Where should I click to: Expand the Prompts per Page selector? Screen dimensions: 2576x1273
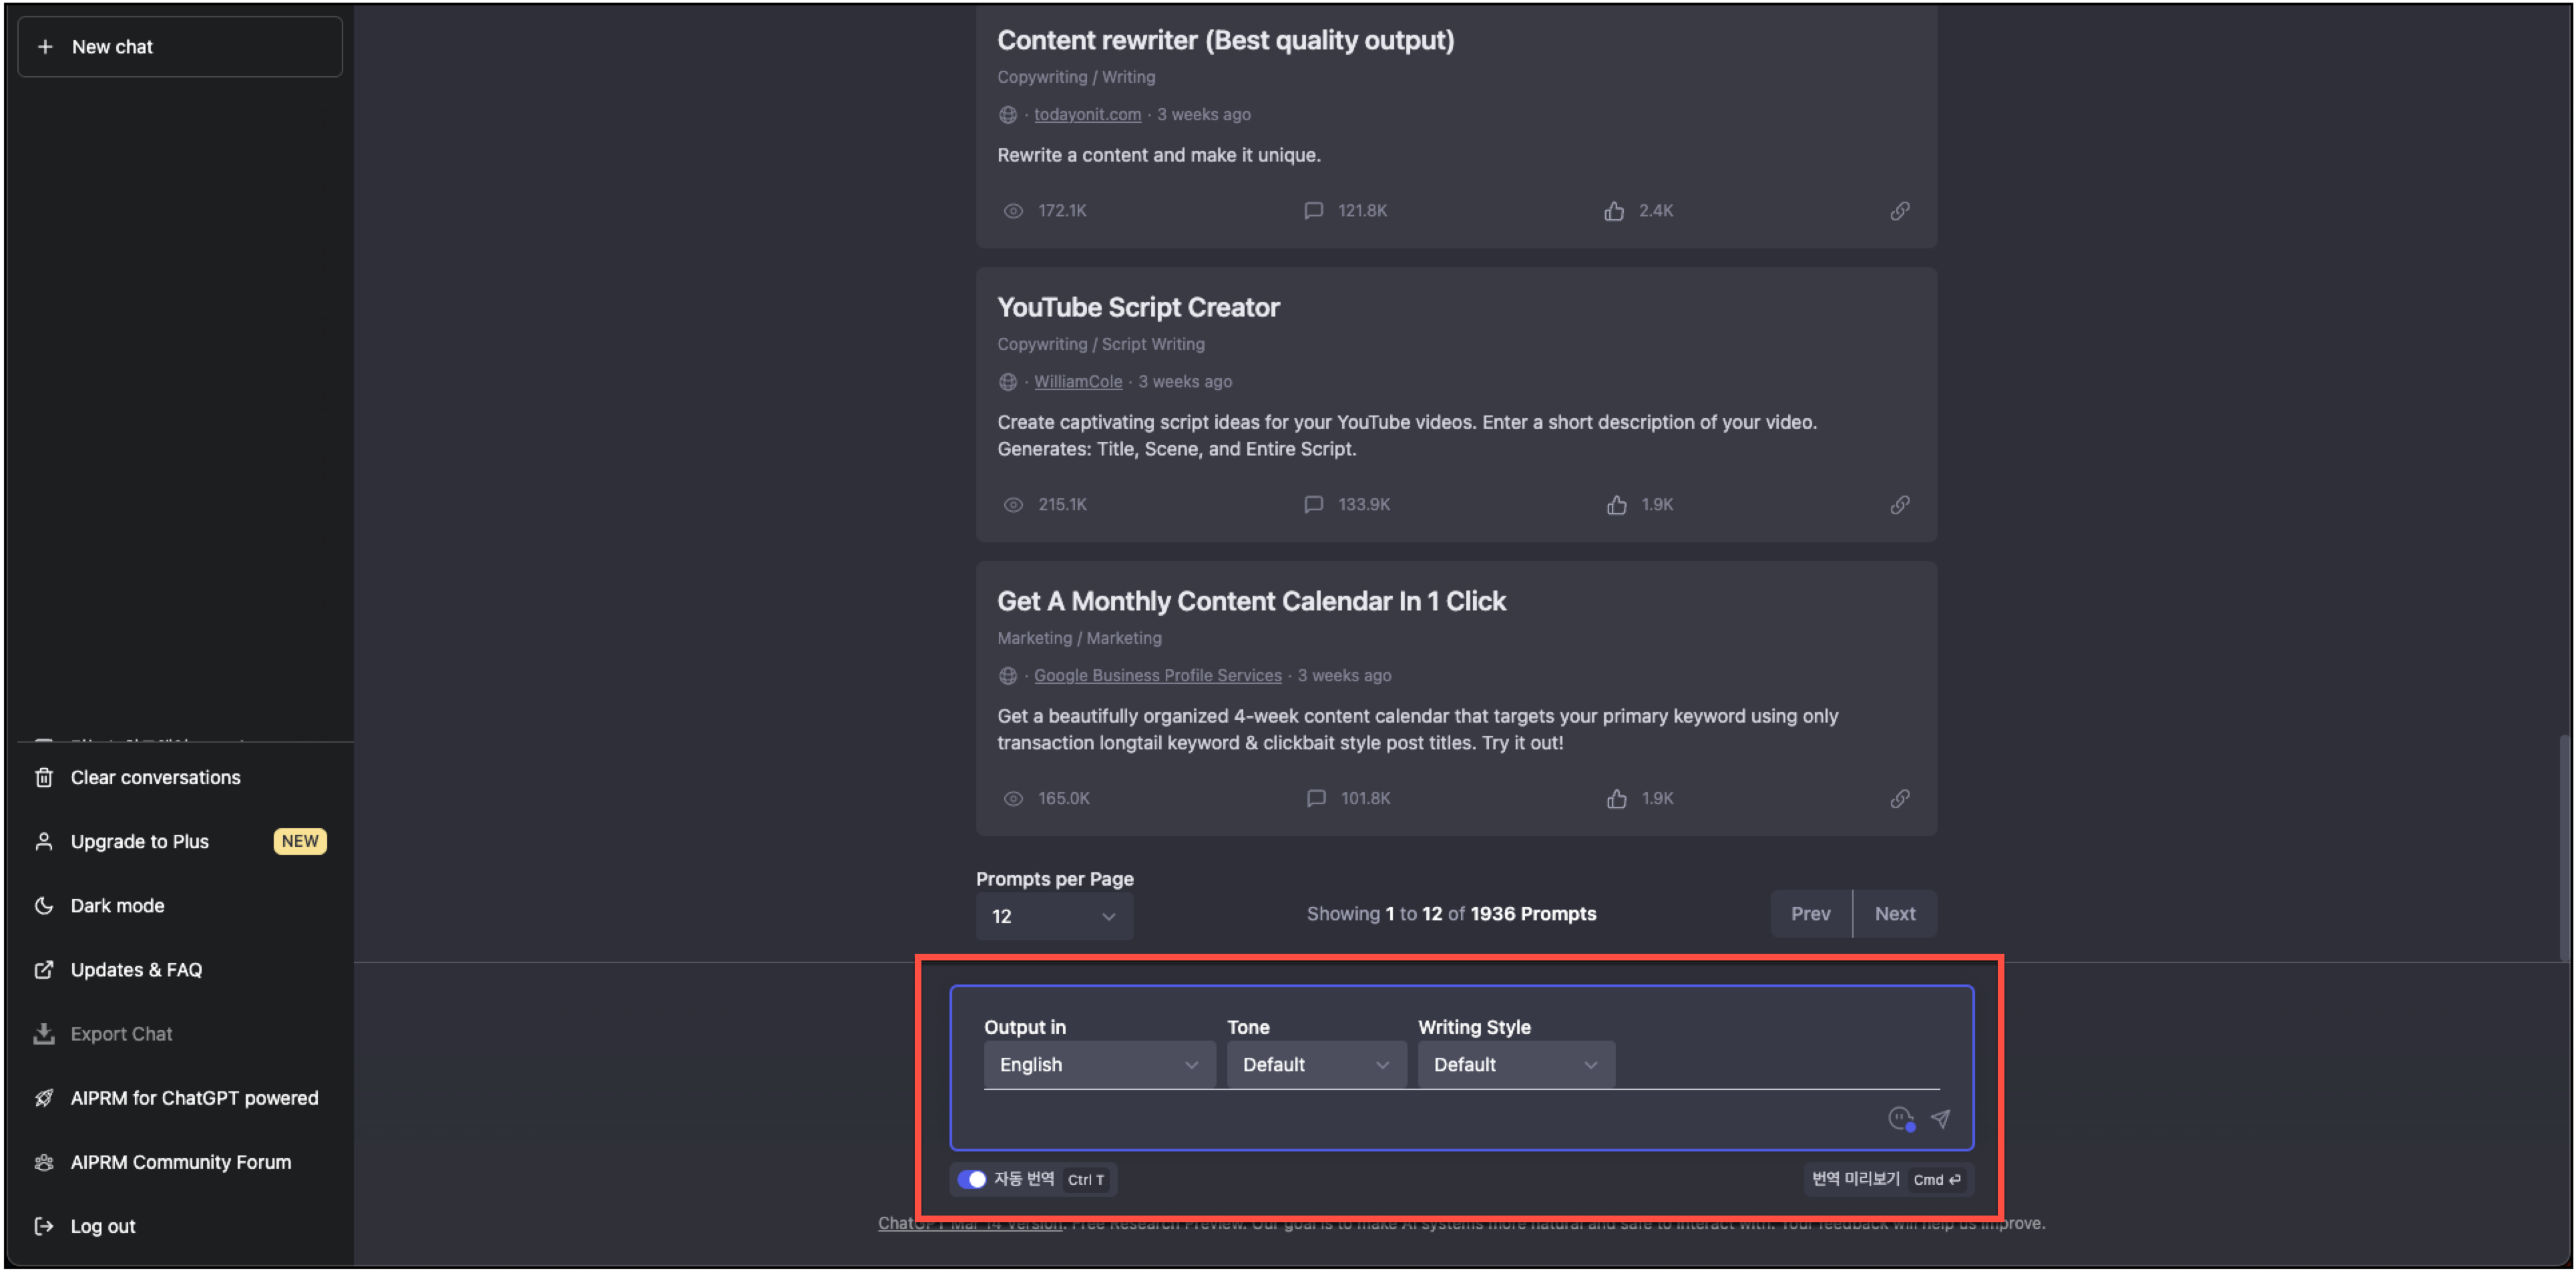tap(1052, 916)
